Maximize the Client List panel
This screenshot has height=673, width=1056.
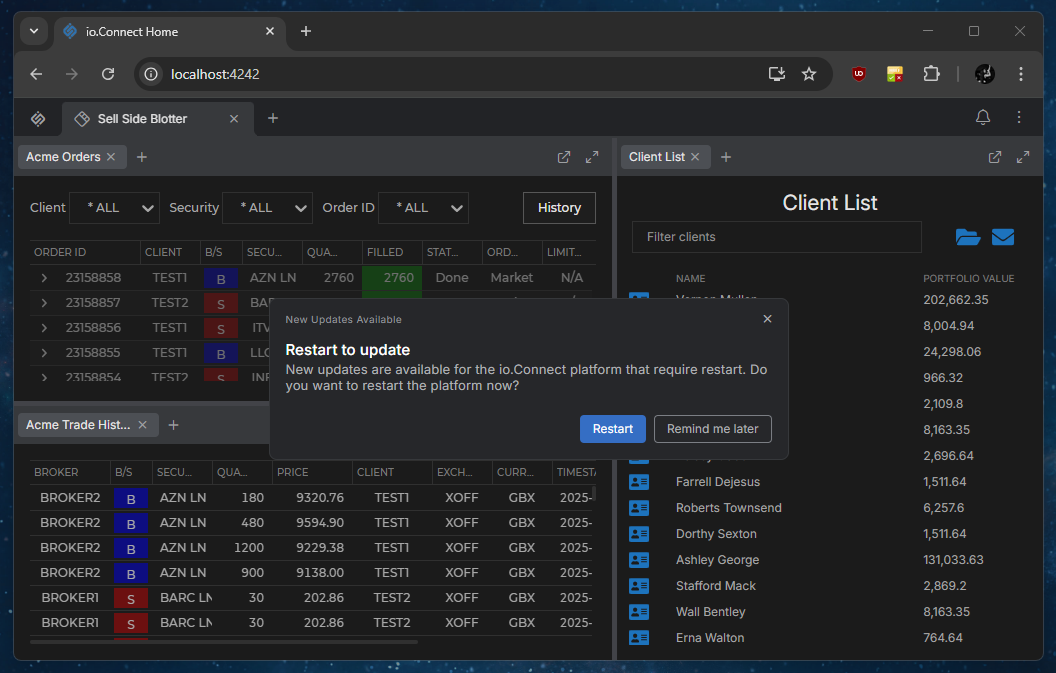click(1023, 157)
